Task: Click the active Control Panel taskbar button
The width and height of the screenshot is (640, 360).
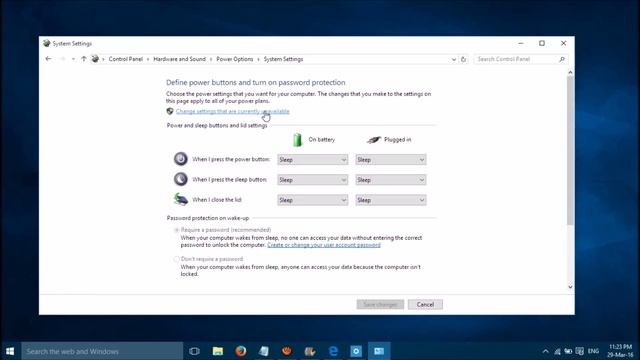Action: pos(379,351)
